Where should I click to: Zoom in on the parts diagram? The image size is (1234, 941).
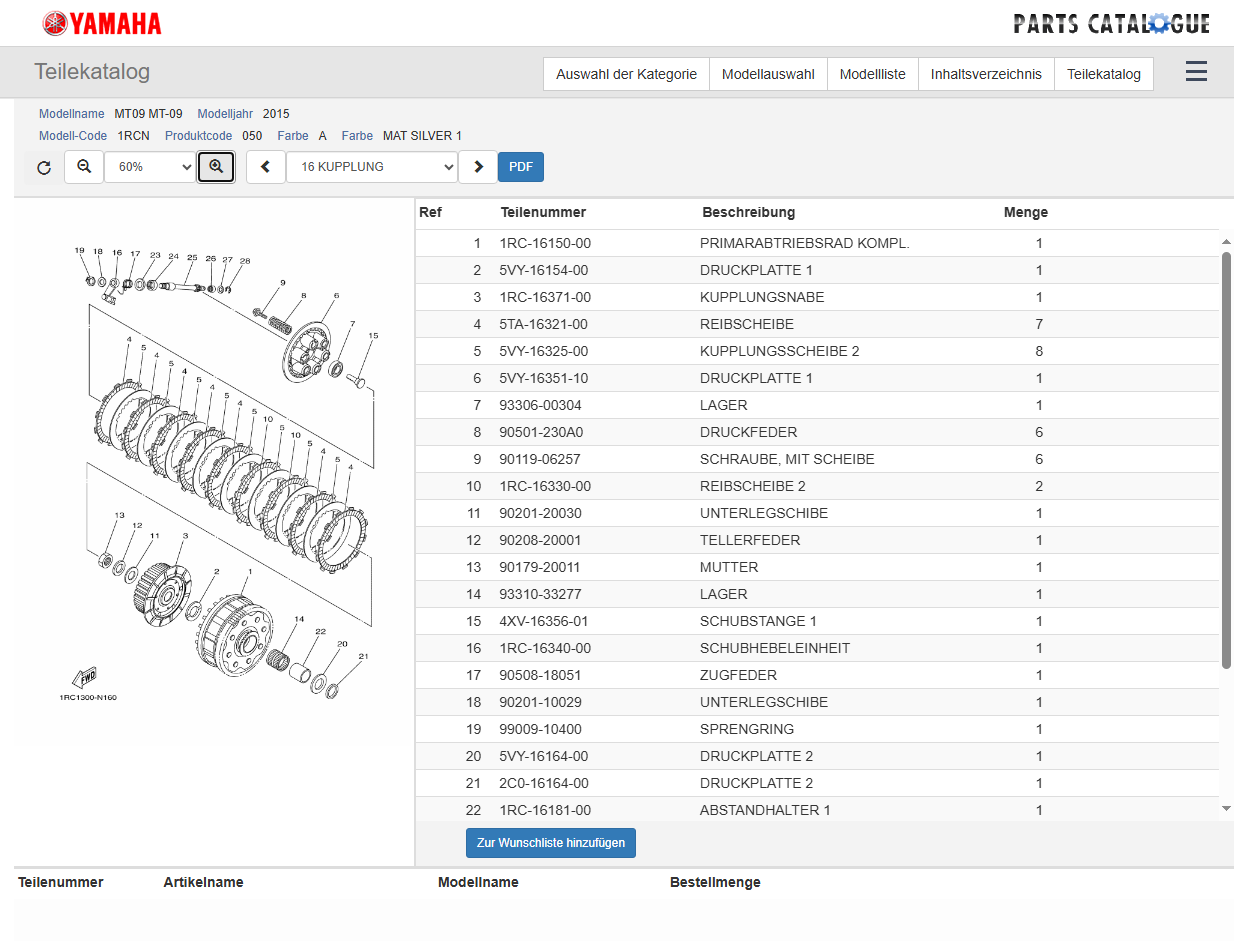point(216,167)
